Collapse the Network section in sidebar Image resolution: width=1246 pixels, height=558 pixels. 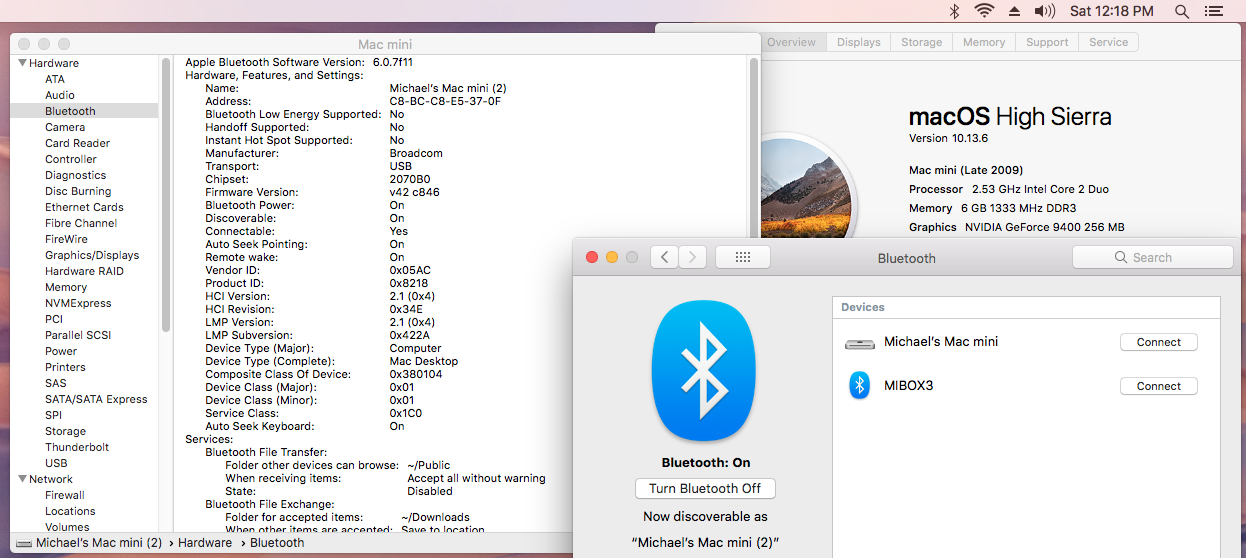[x=22, y=479]
